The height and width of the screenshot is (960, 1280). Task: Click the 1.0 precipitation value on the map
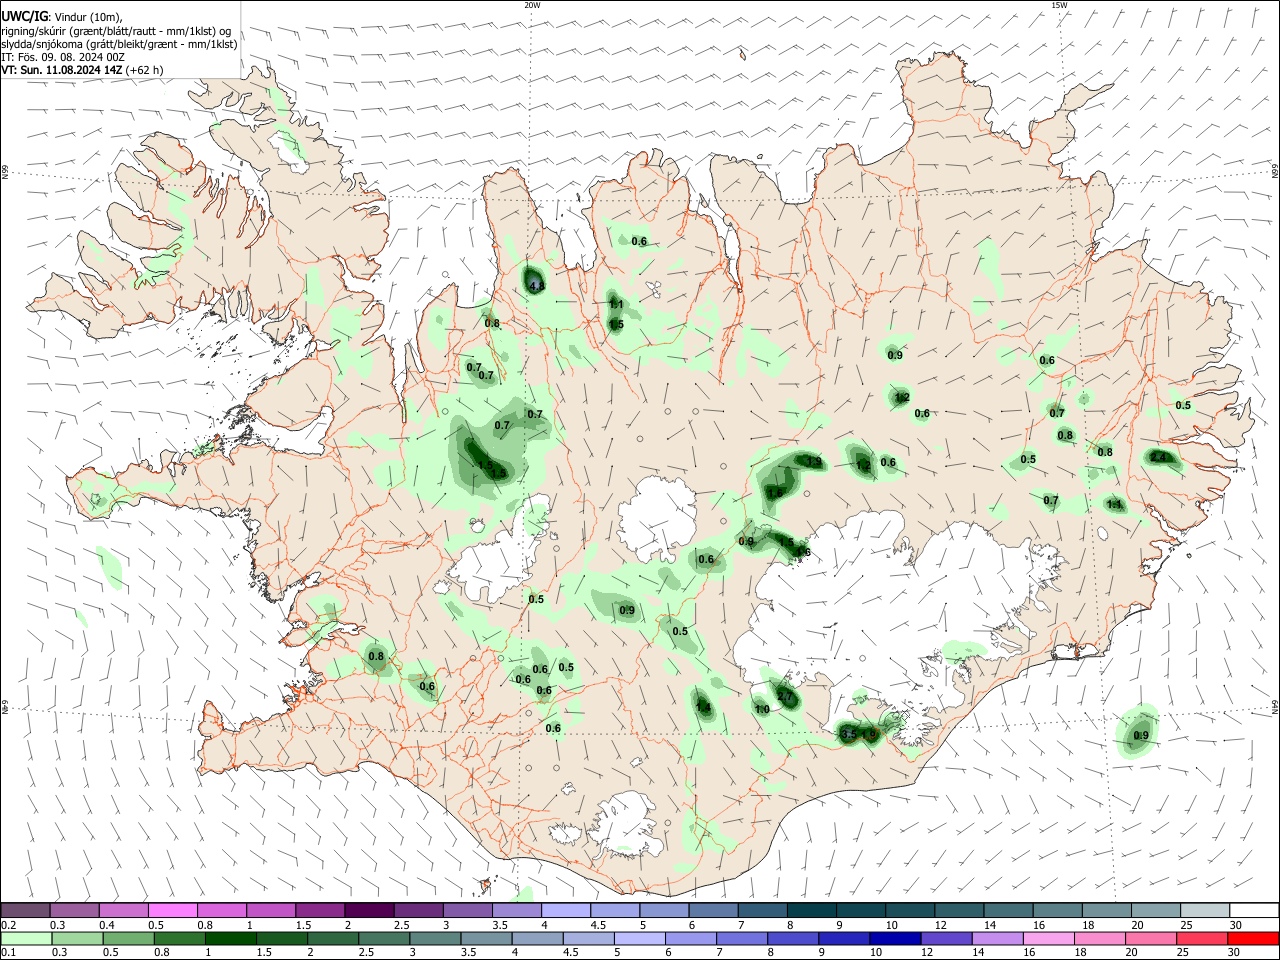[x=762, y=710]
